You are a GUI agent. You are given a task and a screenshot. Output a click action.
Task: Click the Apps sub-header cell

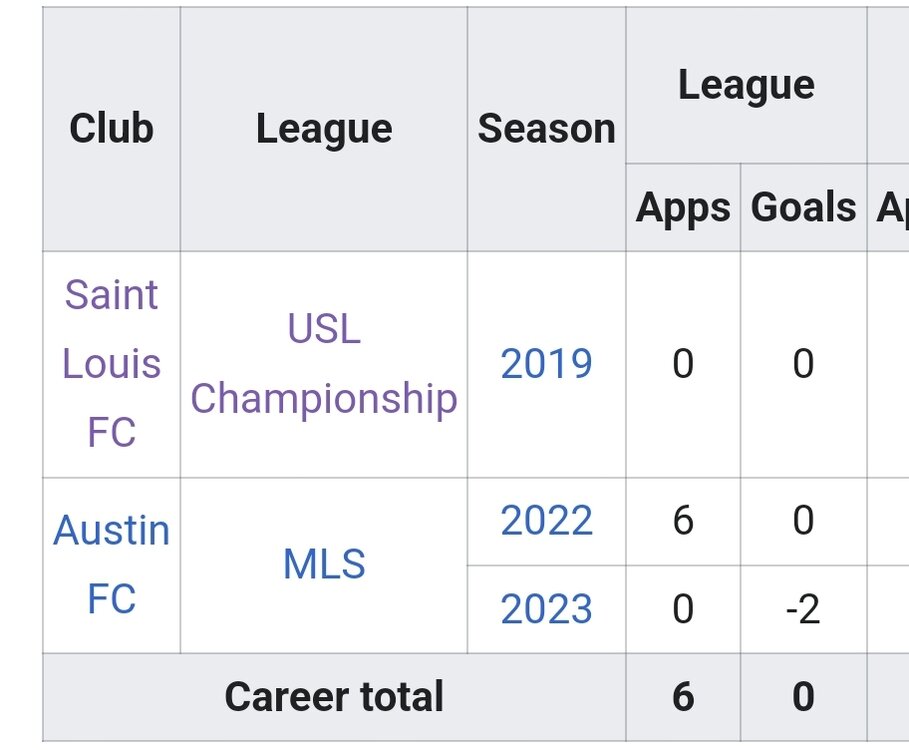pos(683,207)
